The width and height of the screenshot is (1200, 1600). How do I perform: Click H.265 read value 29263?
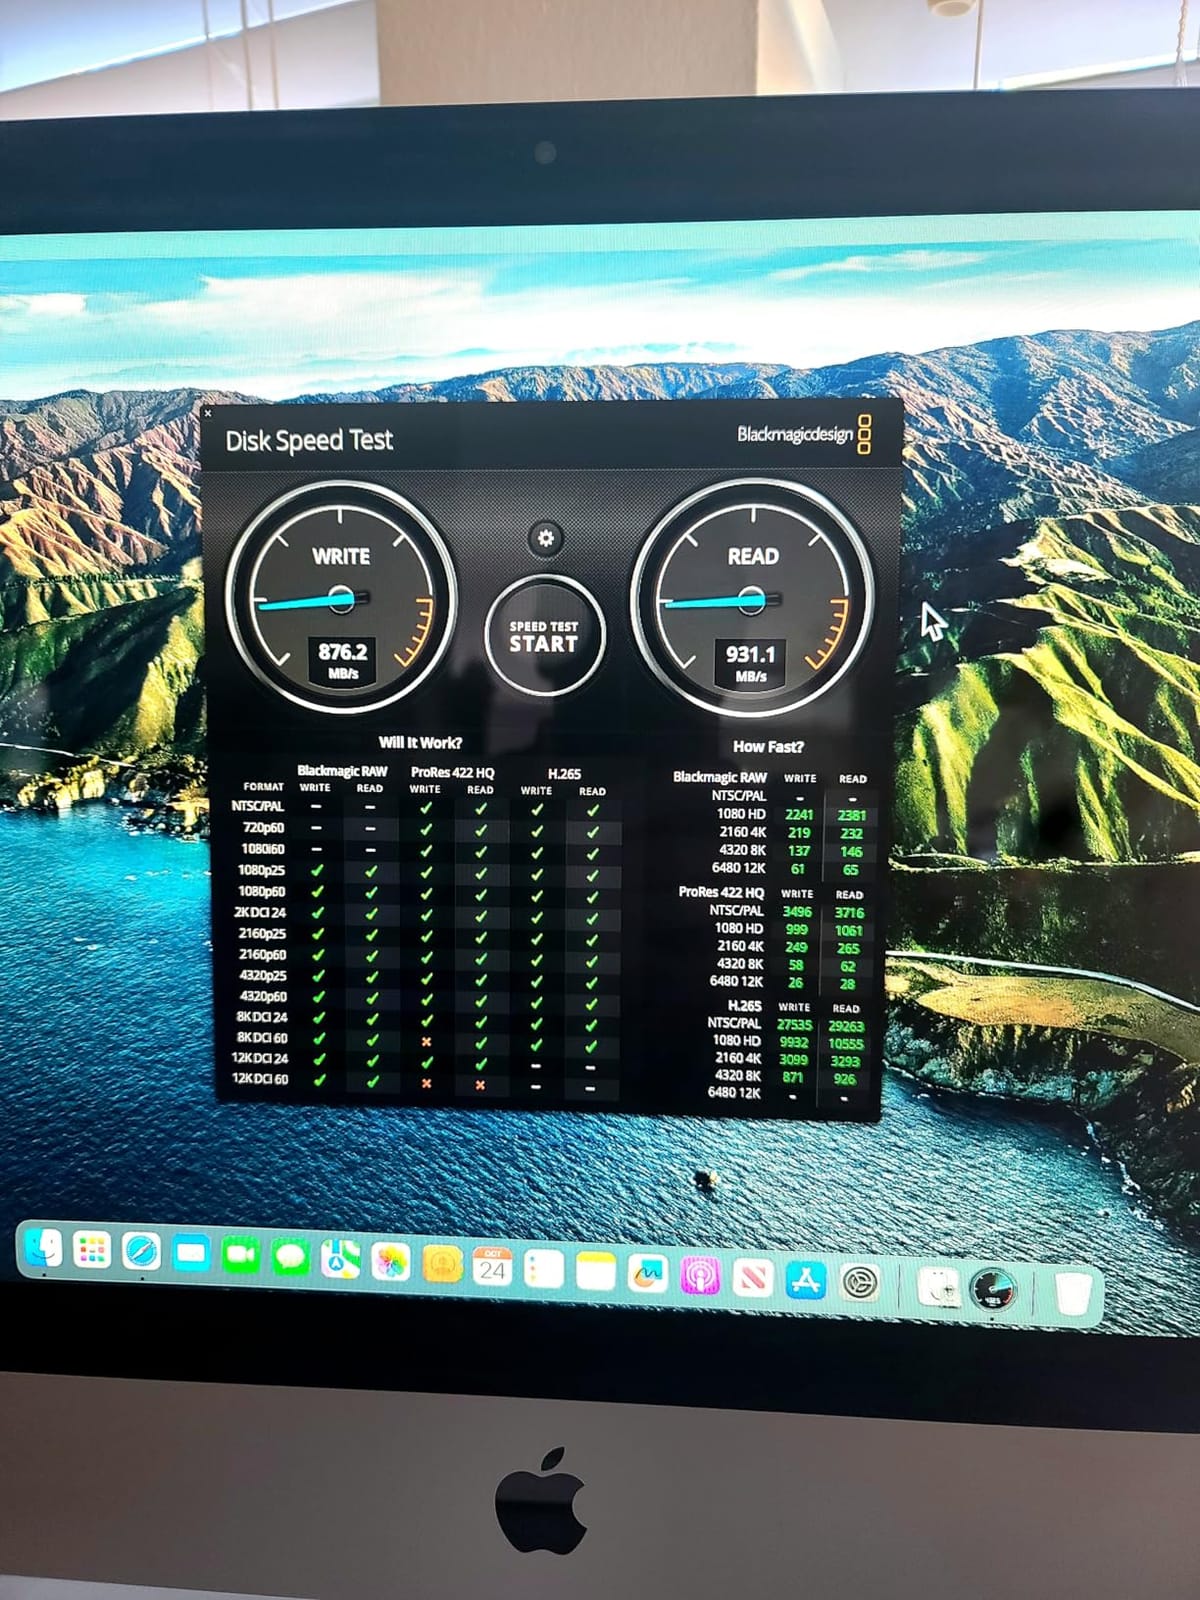click(846, 1026)
